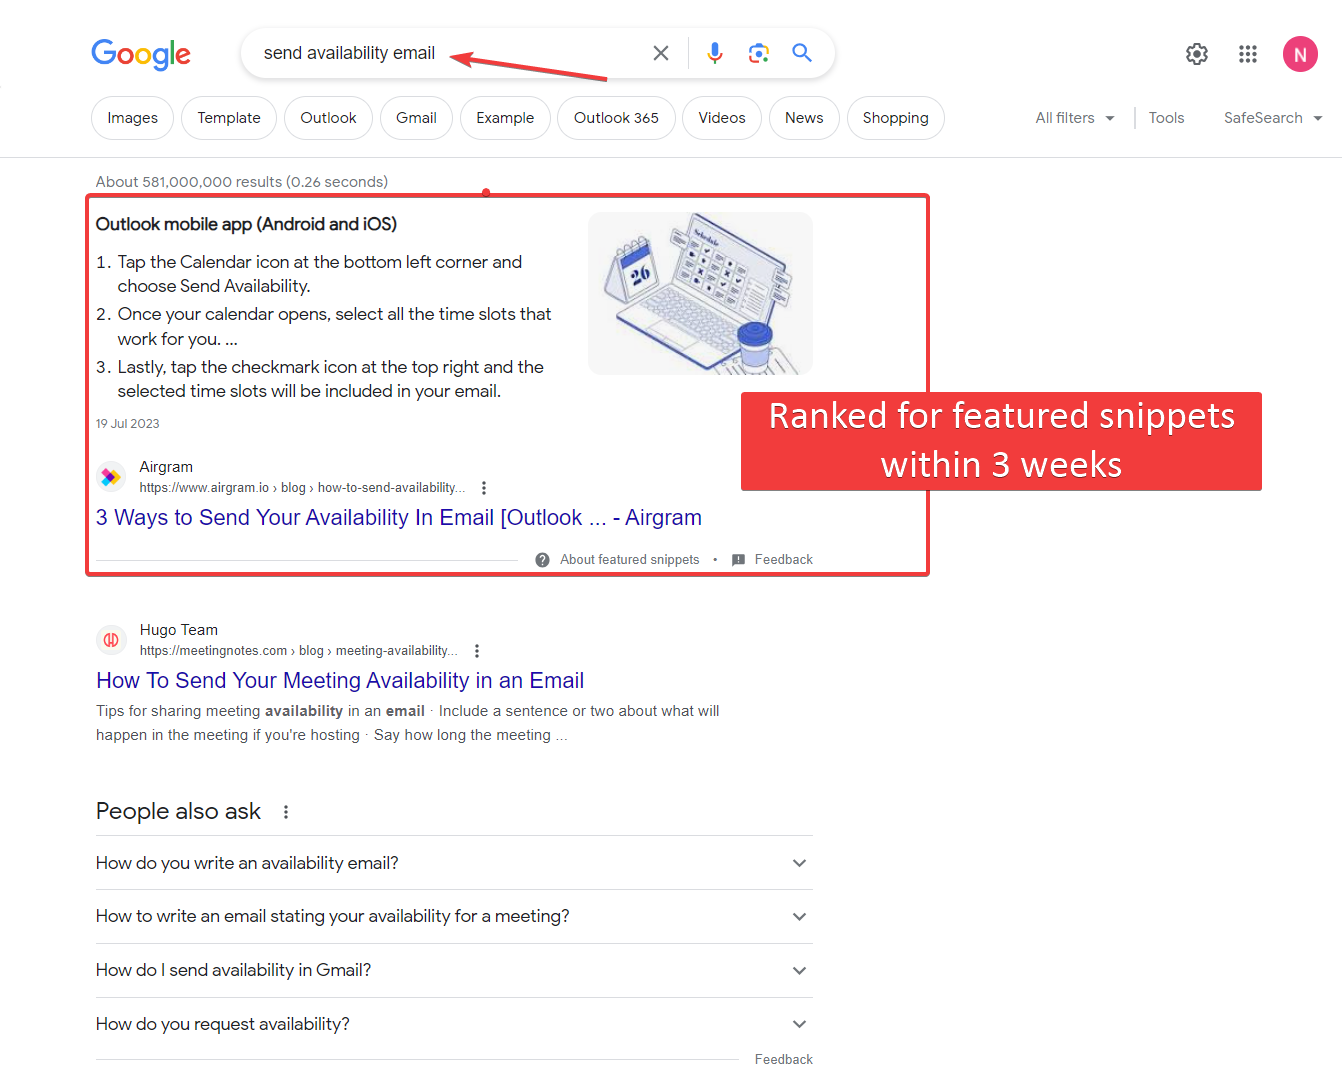Select the Outlook filter chip
1342x1070 pixels.
(x=328, y=118)
